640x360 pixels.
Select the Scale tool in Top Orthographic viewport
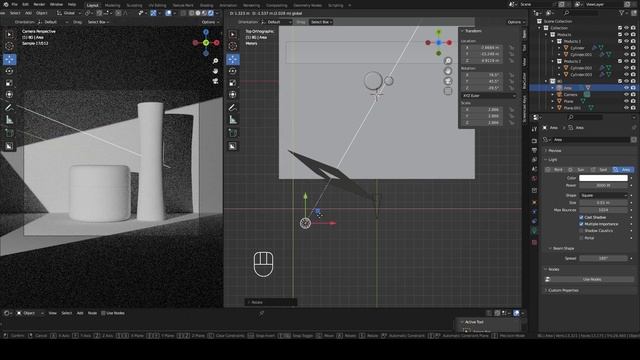(233, 83)
